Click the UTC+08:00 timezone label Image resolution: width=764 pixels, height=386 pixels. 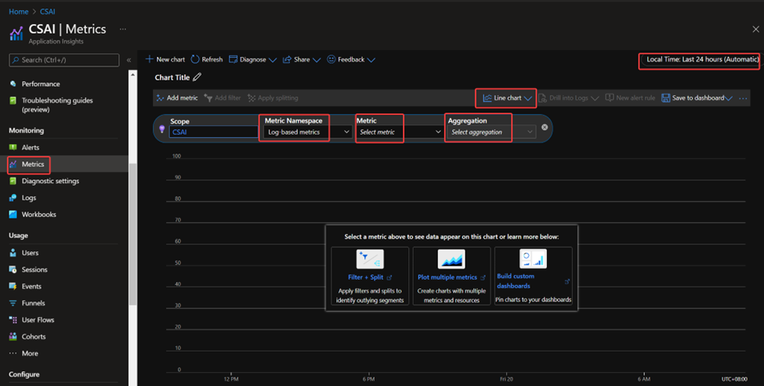click(734, 379)
